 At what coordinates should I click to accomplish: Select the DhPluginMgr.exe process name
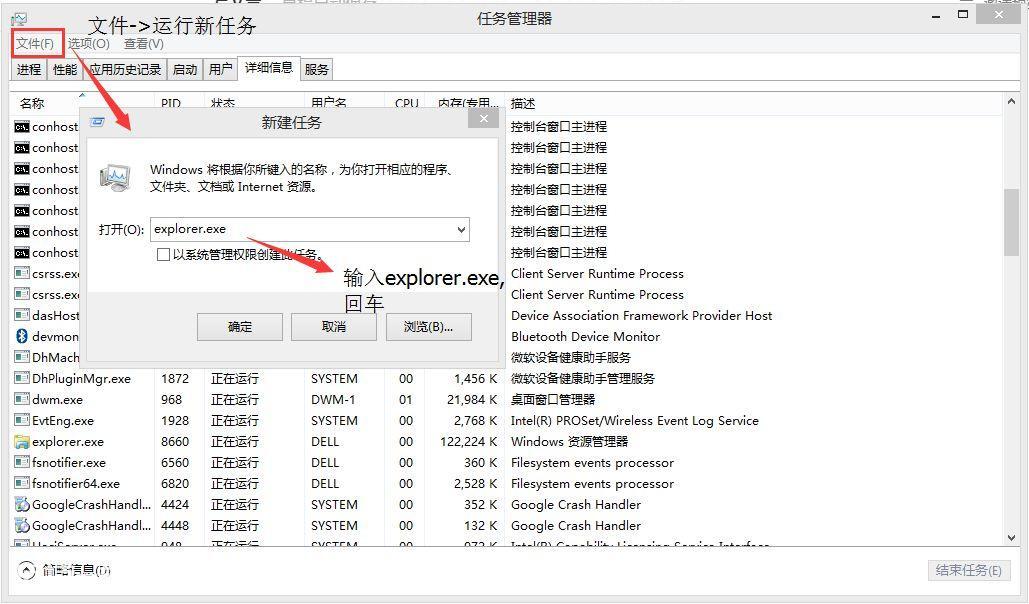click(x=81, y=378)
